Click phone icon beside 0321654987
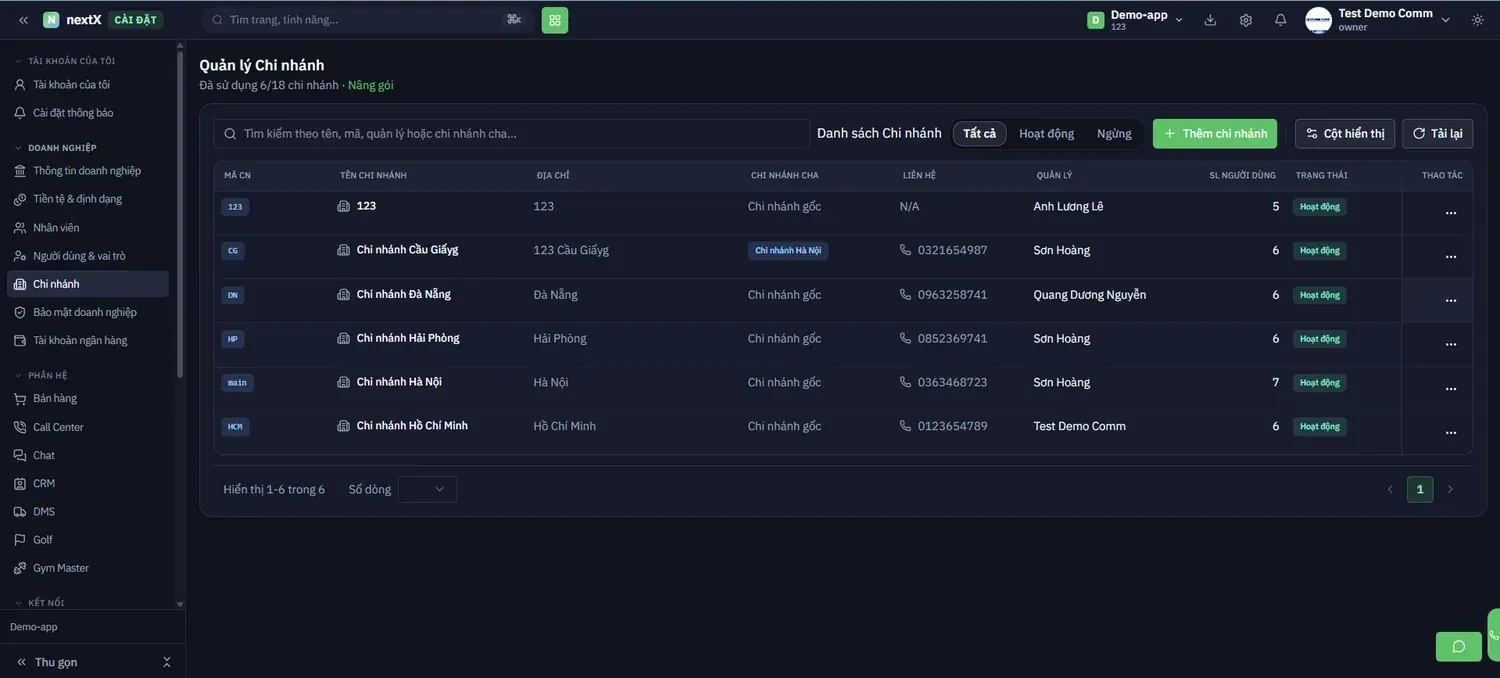Image resolution: width=1500 pixels, height=678 pixels. (906, 250)
